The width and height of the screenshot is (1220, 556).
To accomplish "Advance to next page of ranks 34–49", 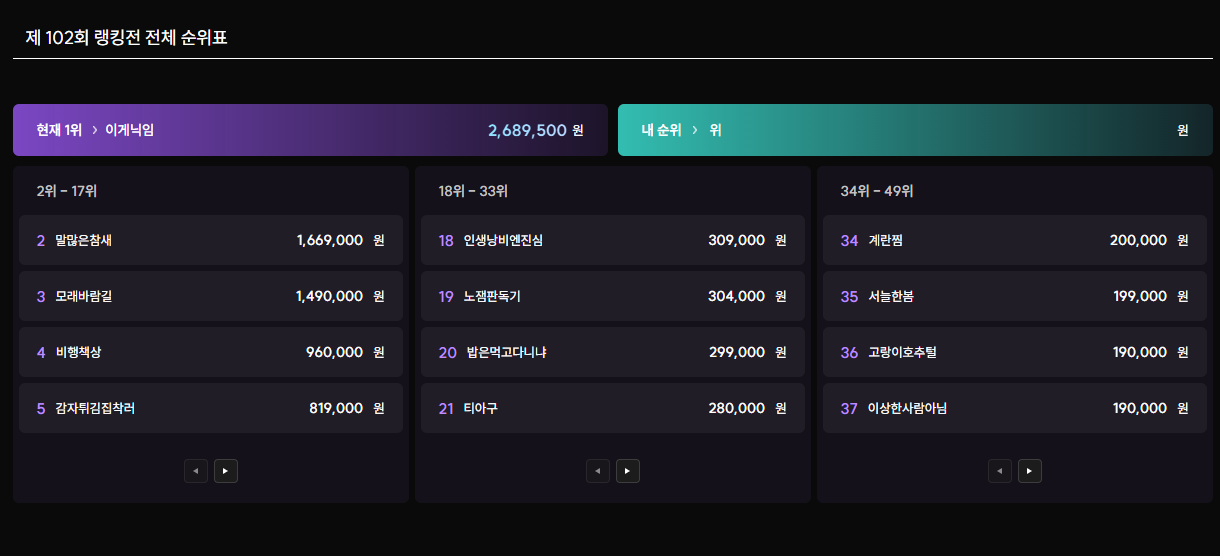I will 1030,471.
